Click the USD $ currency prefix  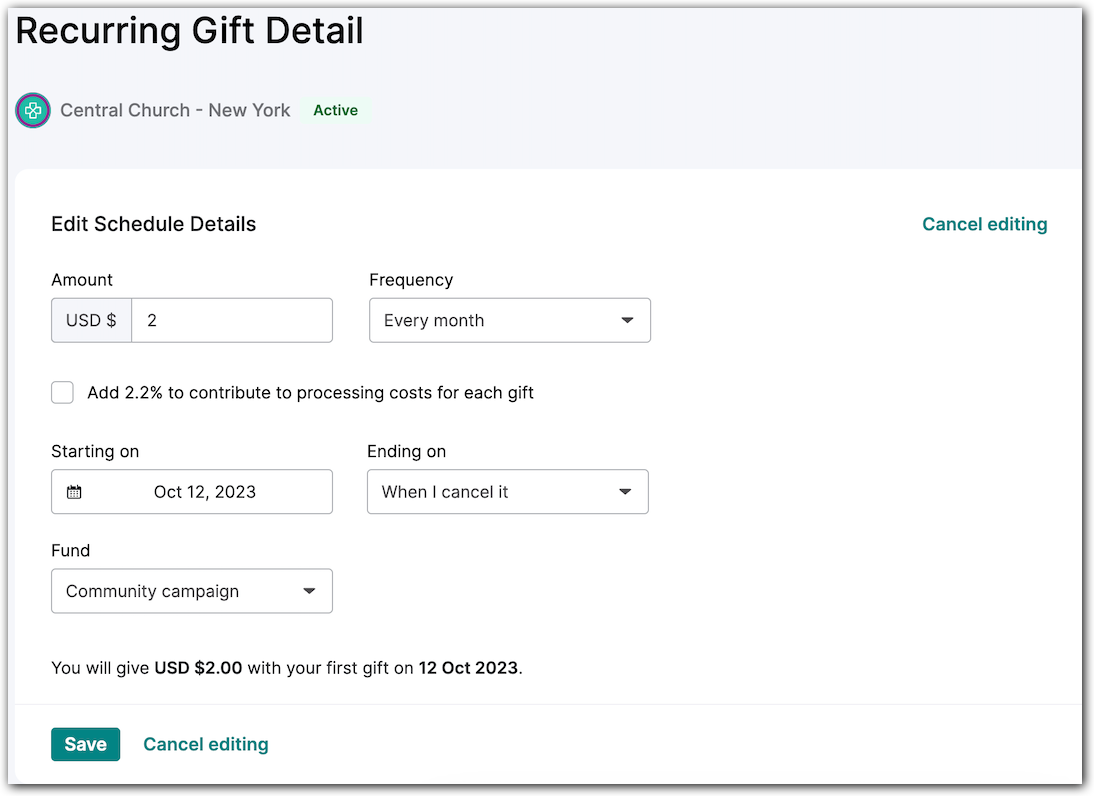click(91, 320)
